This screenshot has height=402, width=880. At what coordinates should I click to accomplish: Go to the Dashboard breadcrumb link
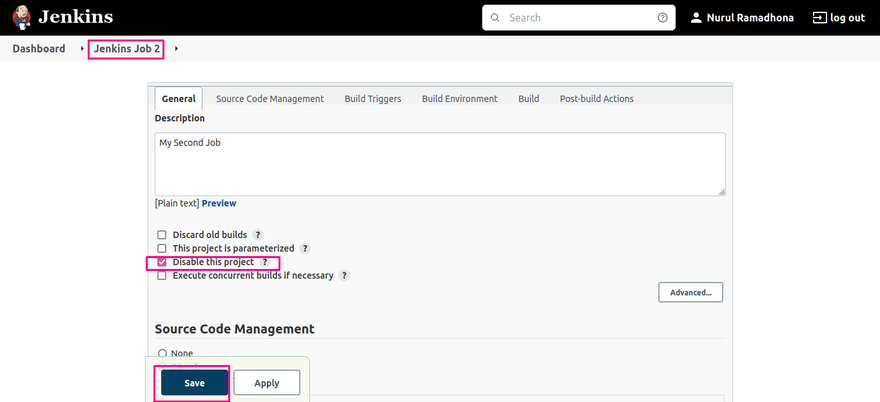(39, 49)
